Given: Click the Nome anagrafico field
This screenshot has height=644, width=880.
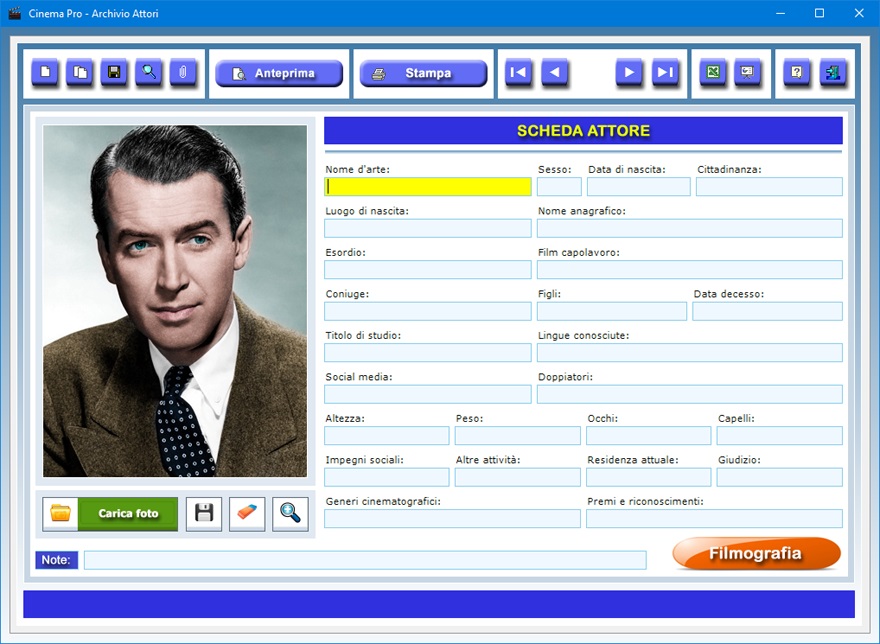Looking at the screenshot, I should (690, 228).
